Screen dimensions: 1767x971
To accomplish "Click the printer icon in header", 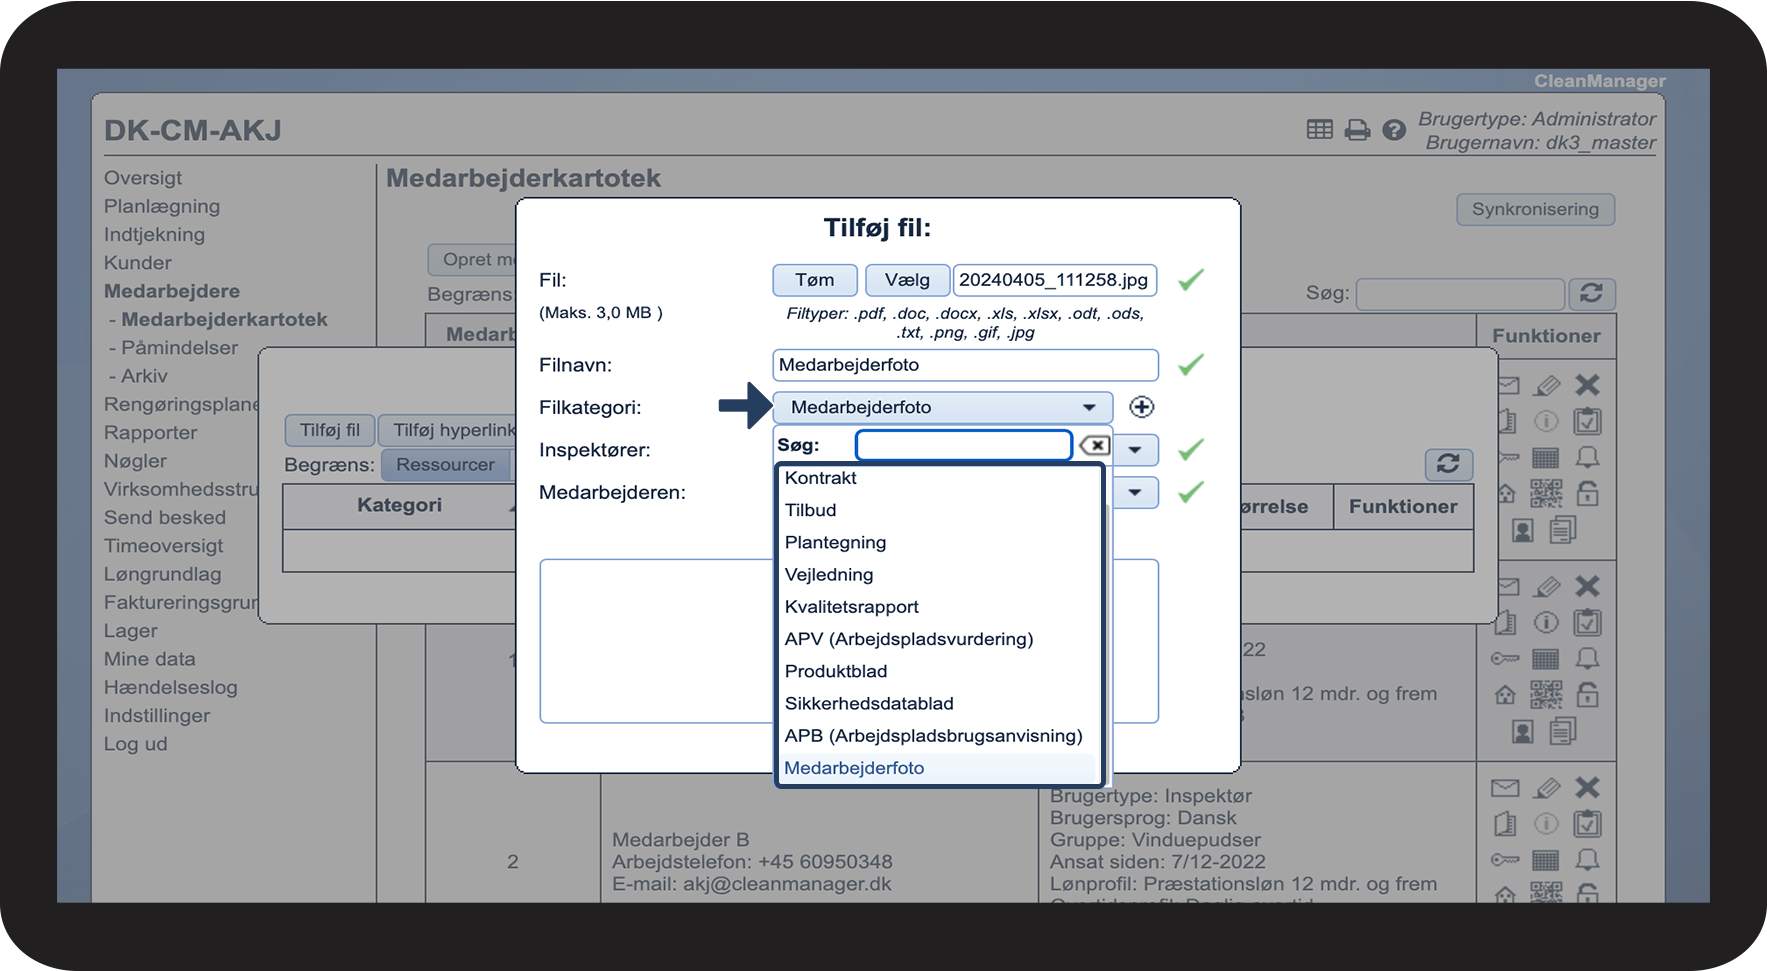I will 1357,130.
